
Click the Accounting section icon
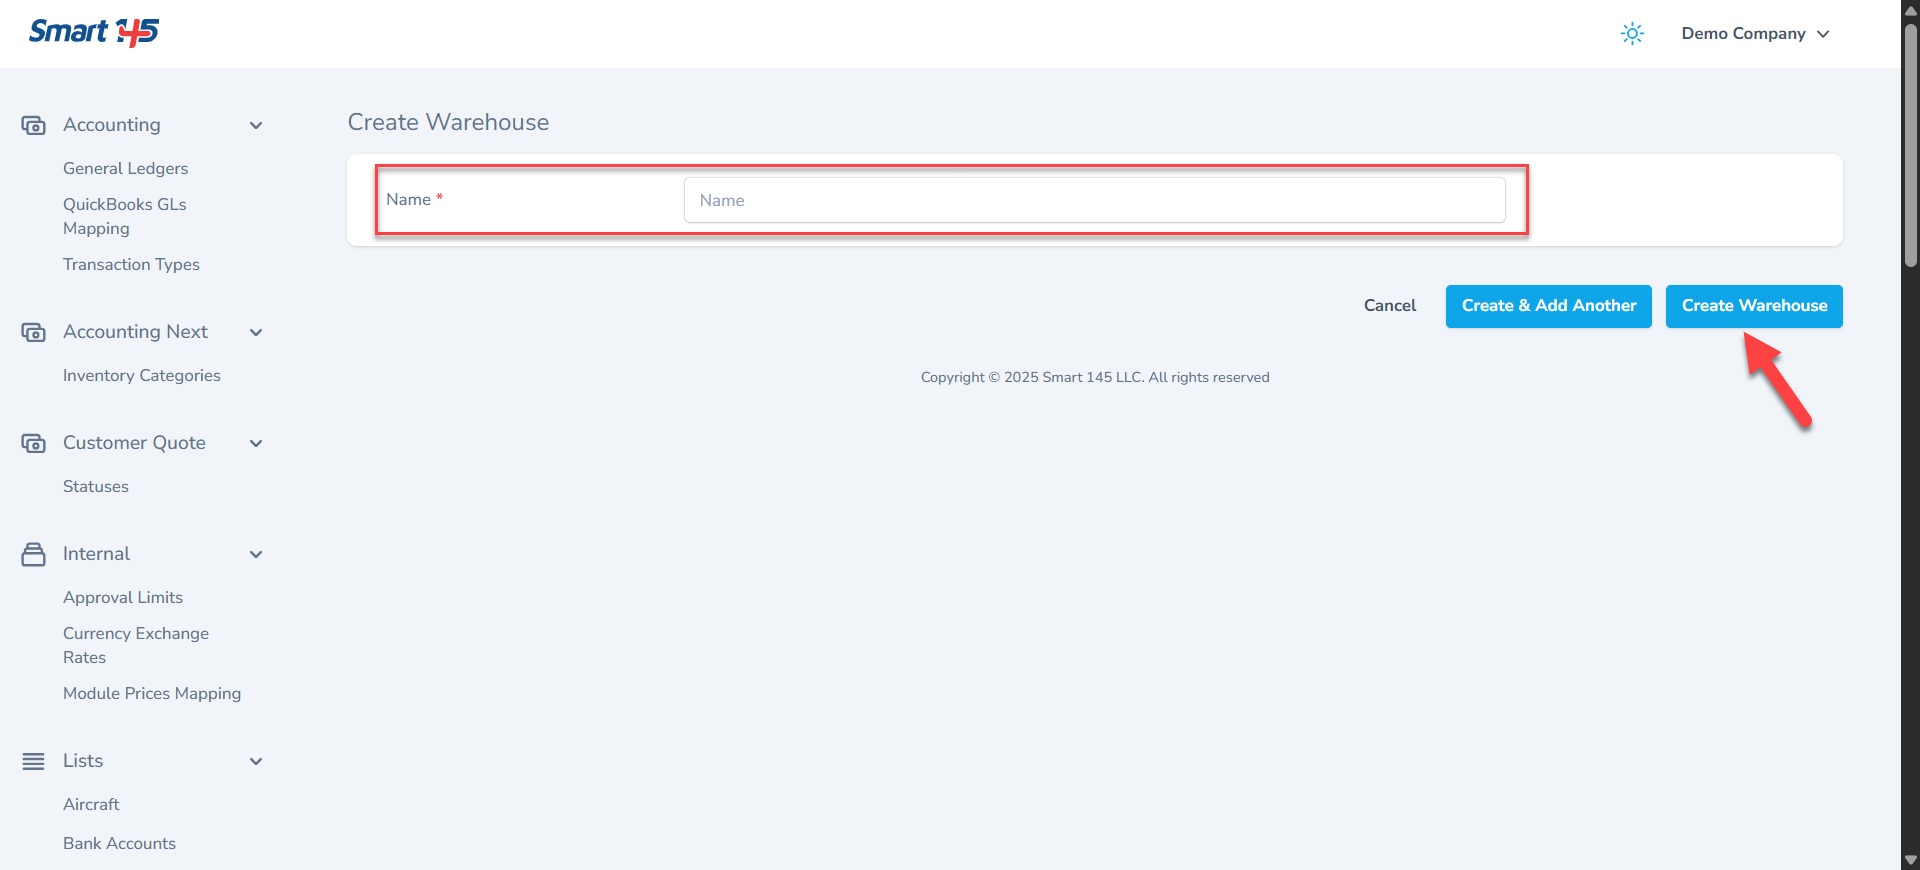point(34,125)
